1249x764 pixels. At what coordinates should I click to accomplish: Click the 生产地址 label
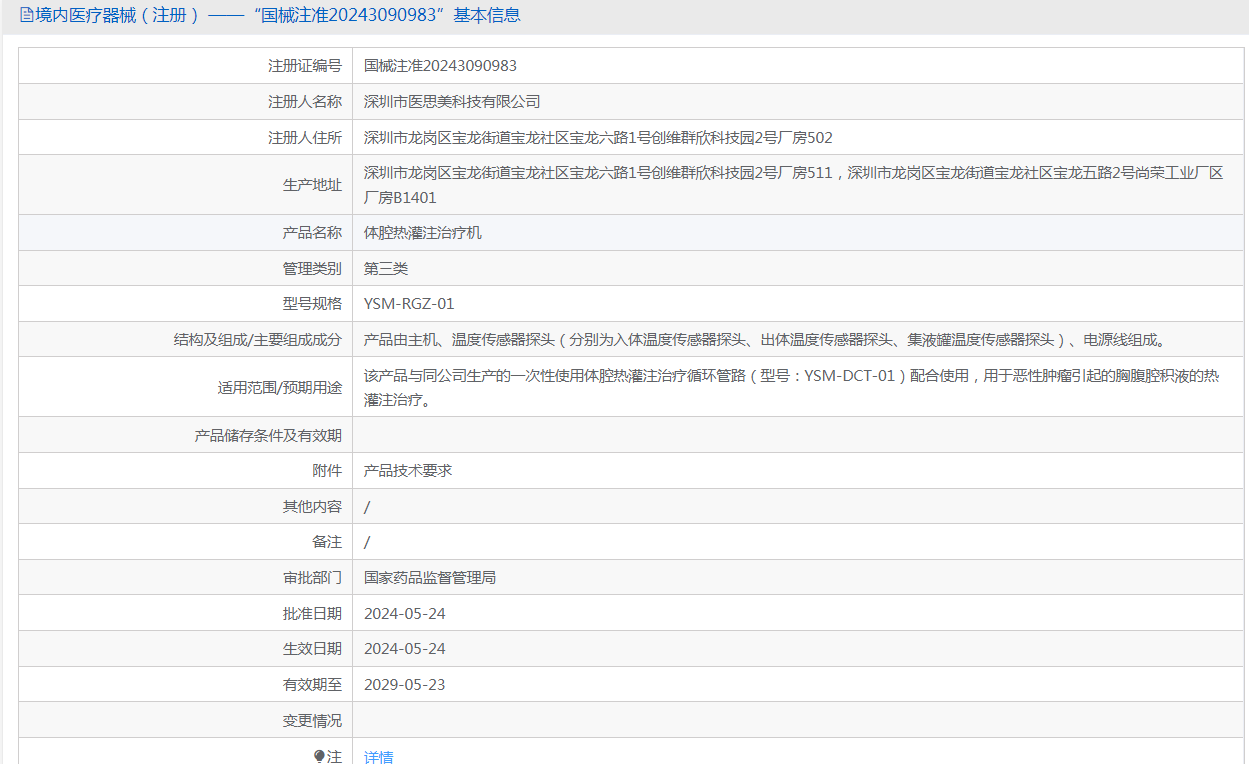312,185
